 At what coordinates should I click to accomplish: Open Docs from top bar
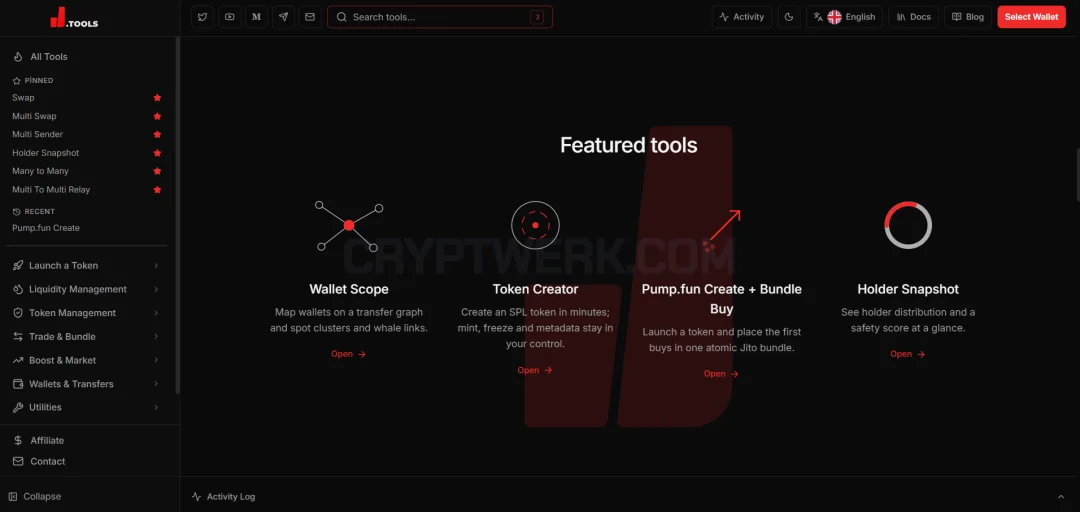913,17
